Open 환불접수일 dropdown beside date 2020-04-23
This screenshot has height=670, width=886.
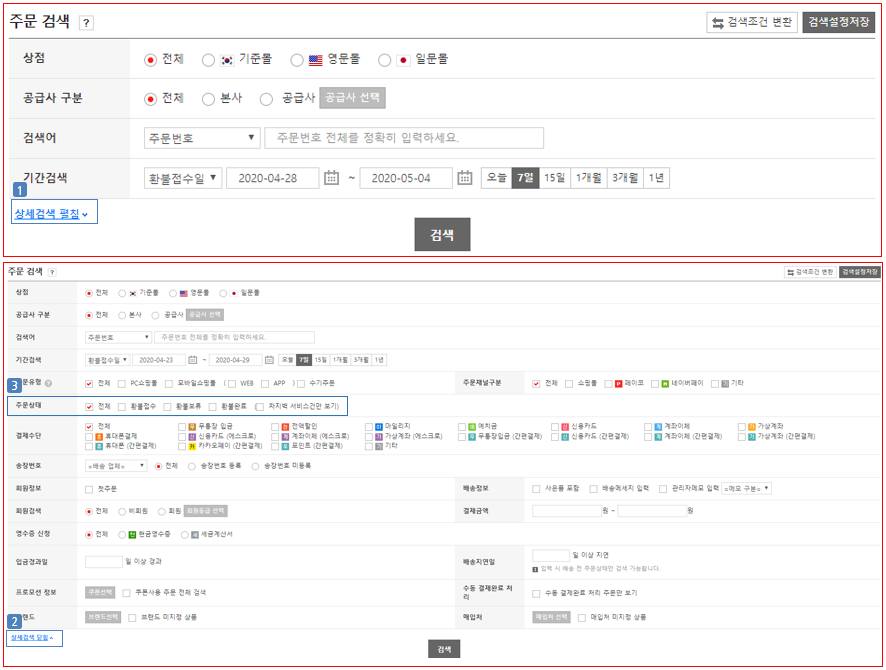point(107,360)
